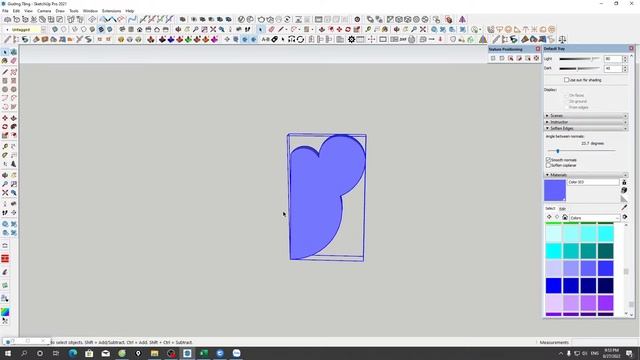
Task: Collapse the Materials panel
Action: 586,175
